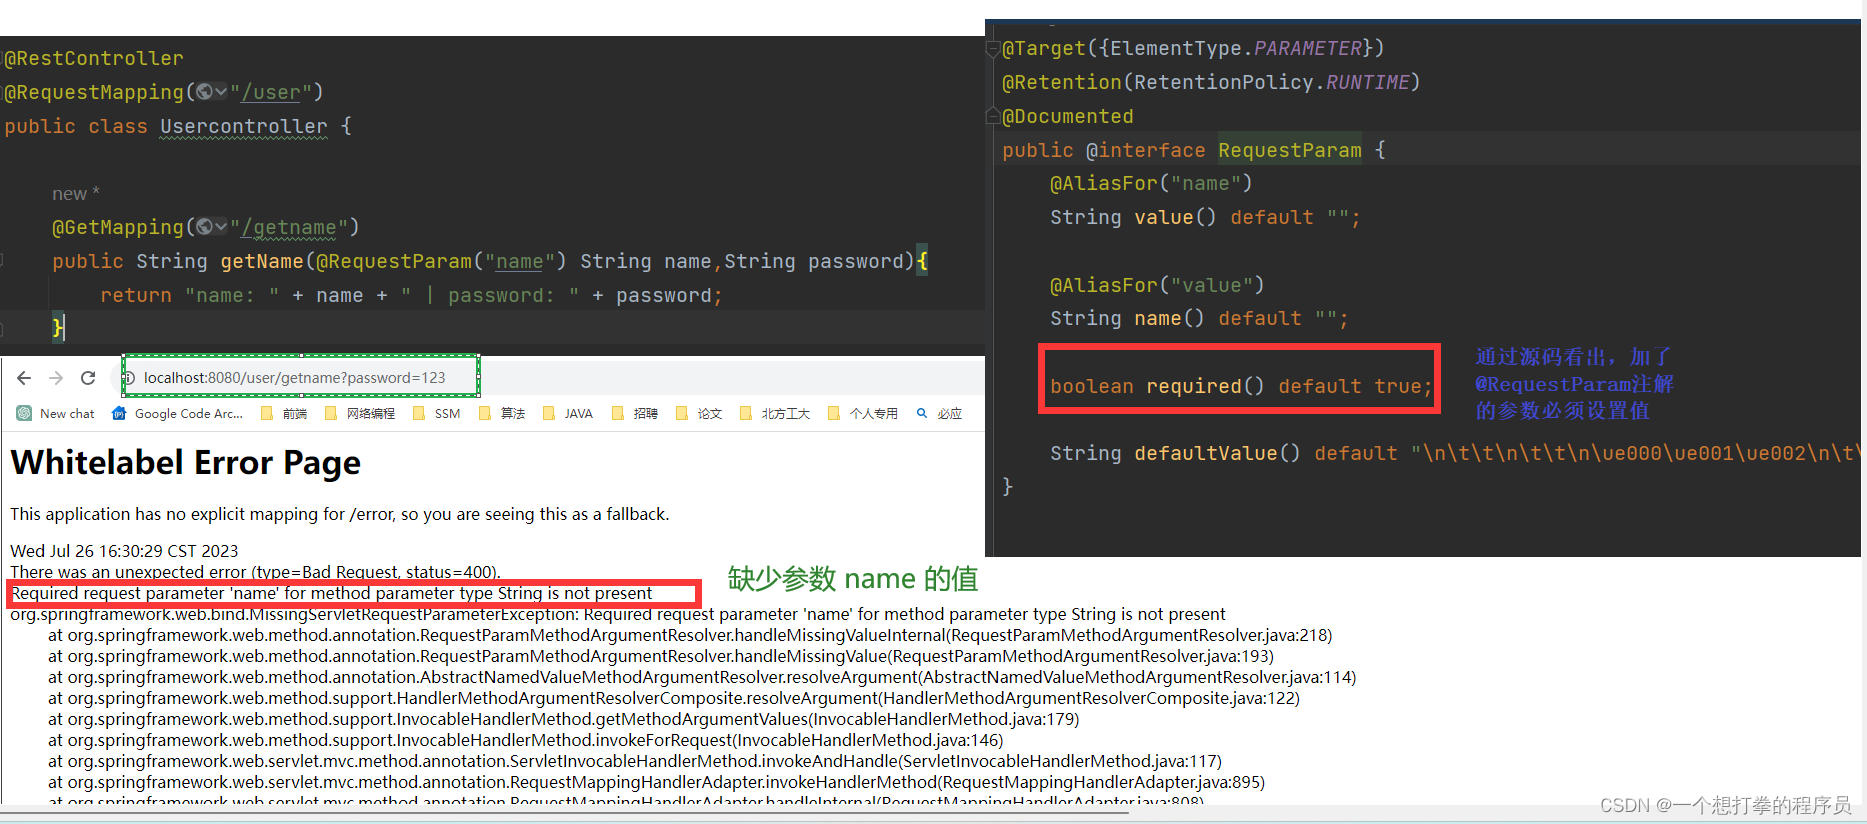
Task: Click the 'boolean required()' declaration
Action: [1240, 386]
